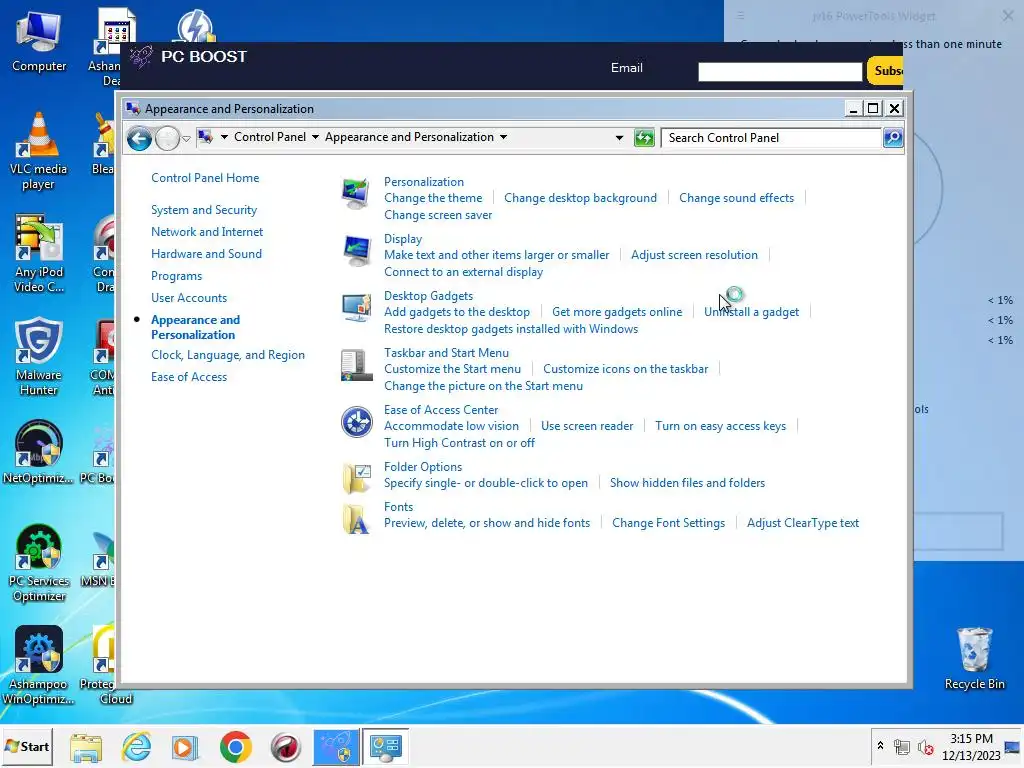Click Connect to an external display

(464, 272)
